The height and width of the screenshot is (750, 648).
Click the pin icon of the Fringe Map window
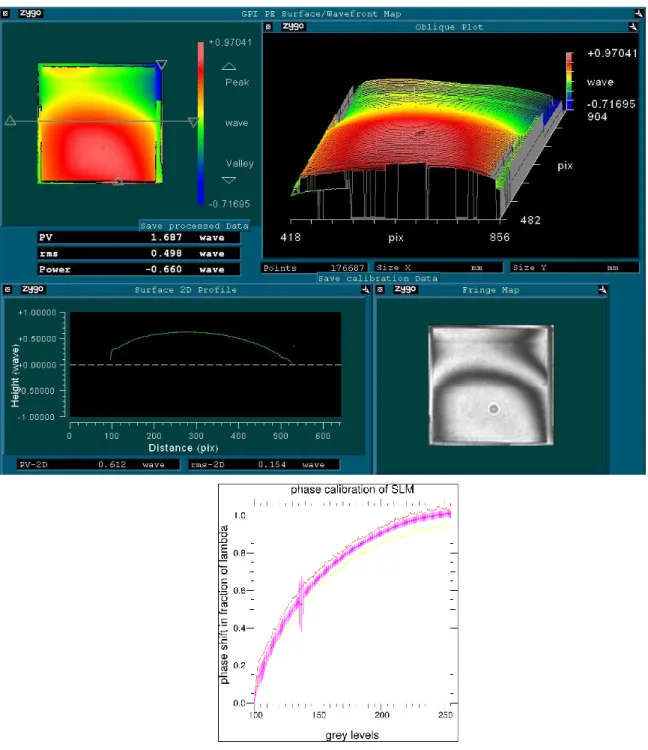(603, 289)
